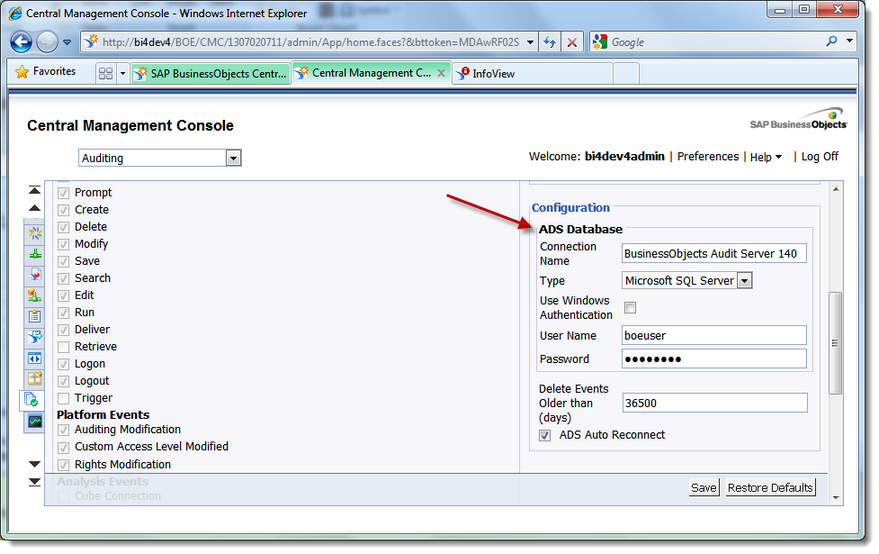Click the colorful pinwheel sidebar icon

coord(35,233)
